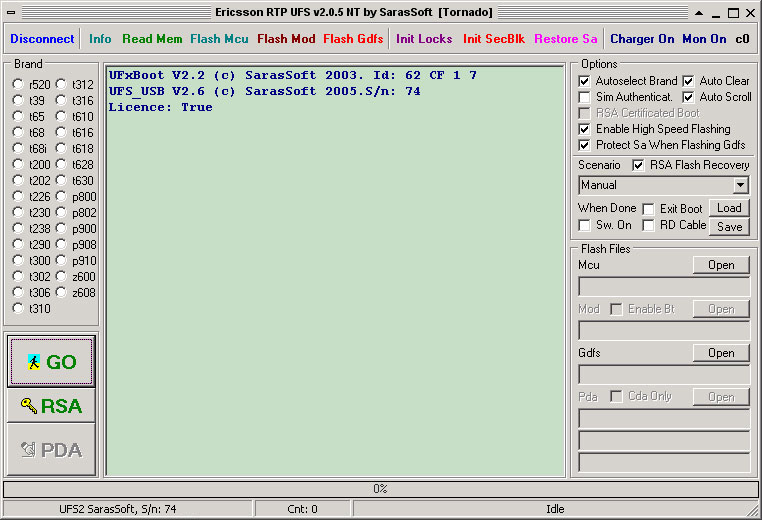Select the t65 brand option
This screenshot has width=762, height=520.
pos(18,116)
